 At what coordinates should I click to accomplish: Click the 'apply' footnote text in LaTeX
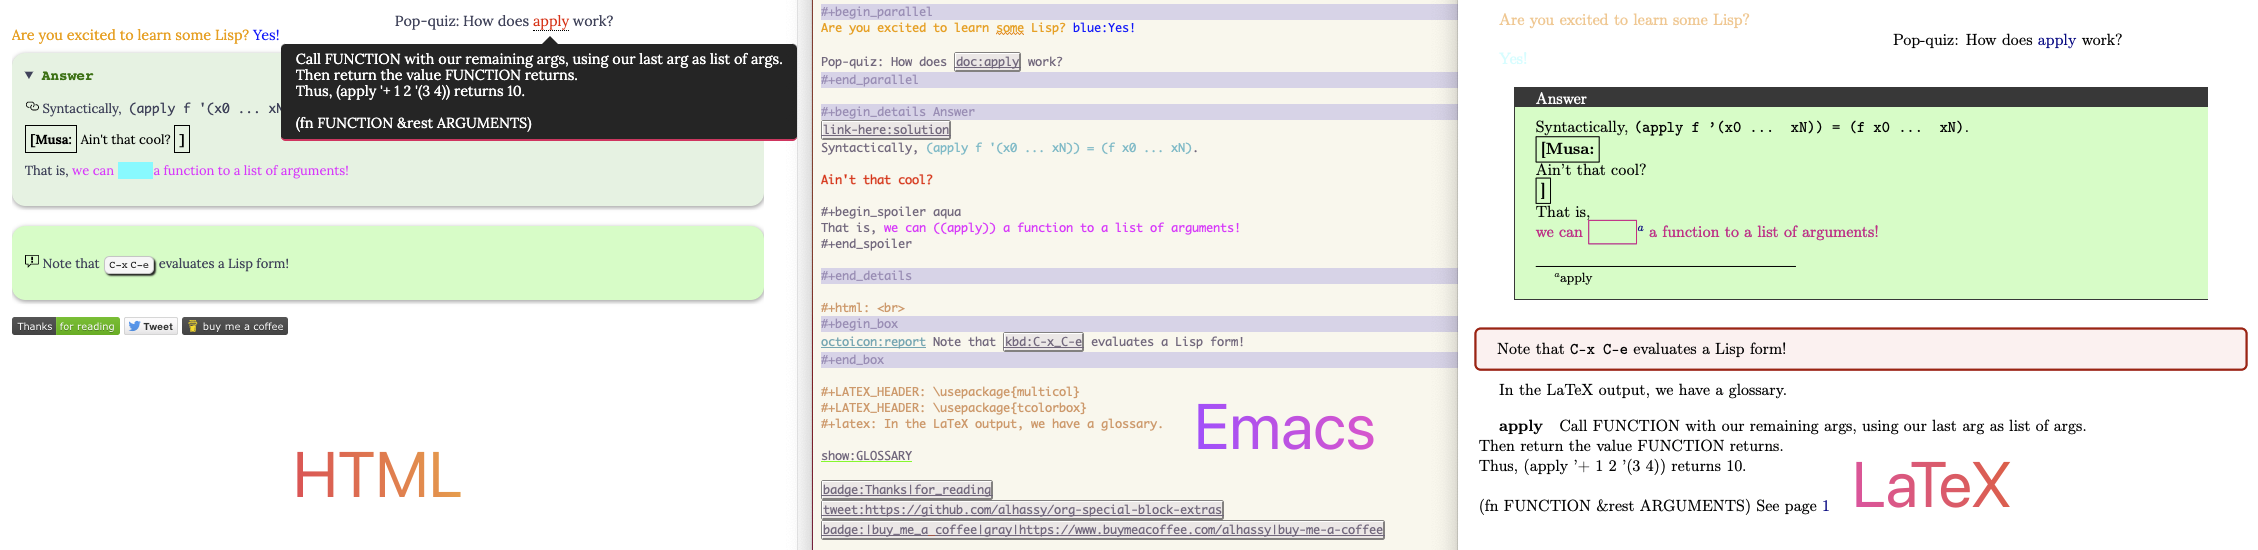(x=1574, y=278)
